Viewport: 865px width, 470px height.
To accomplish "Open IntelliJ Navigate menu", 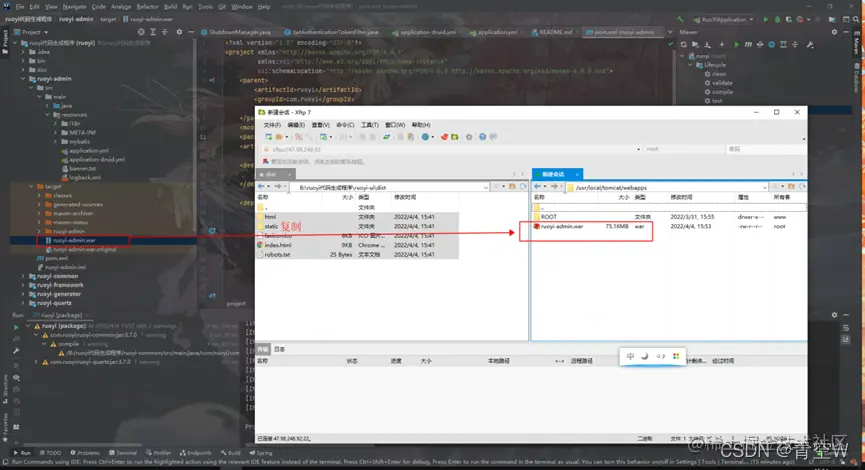I will [x=74, y=7].
